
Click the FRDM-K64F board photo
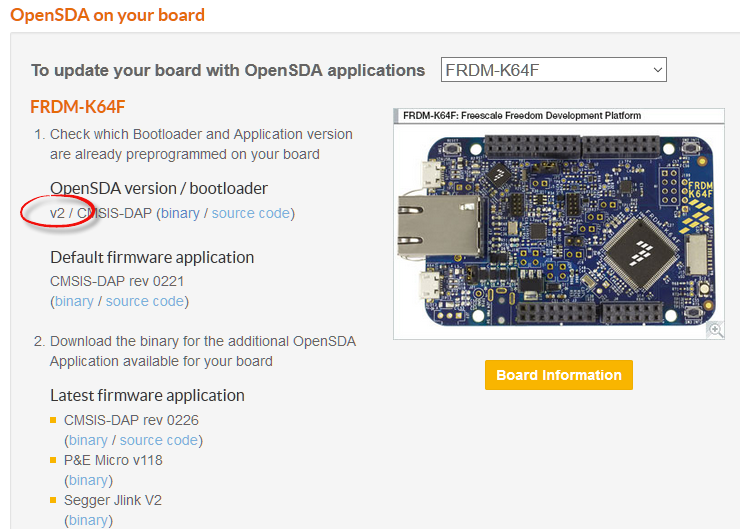click(559, 225)
